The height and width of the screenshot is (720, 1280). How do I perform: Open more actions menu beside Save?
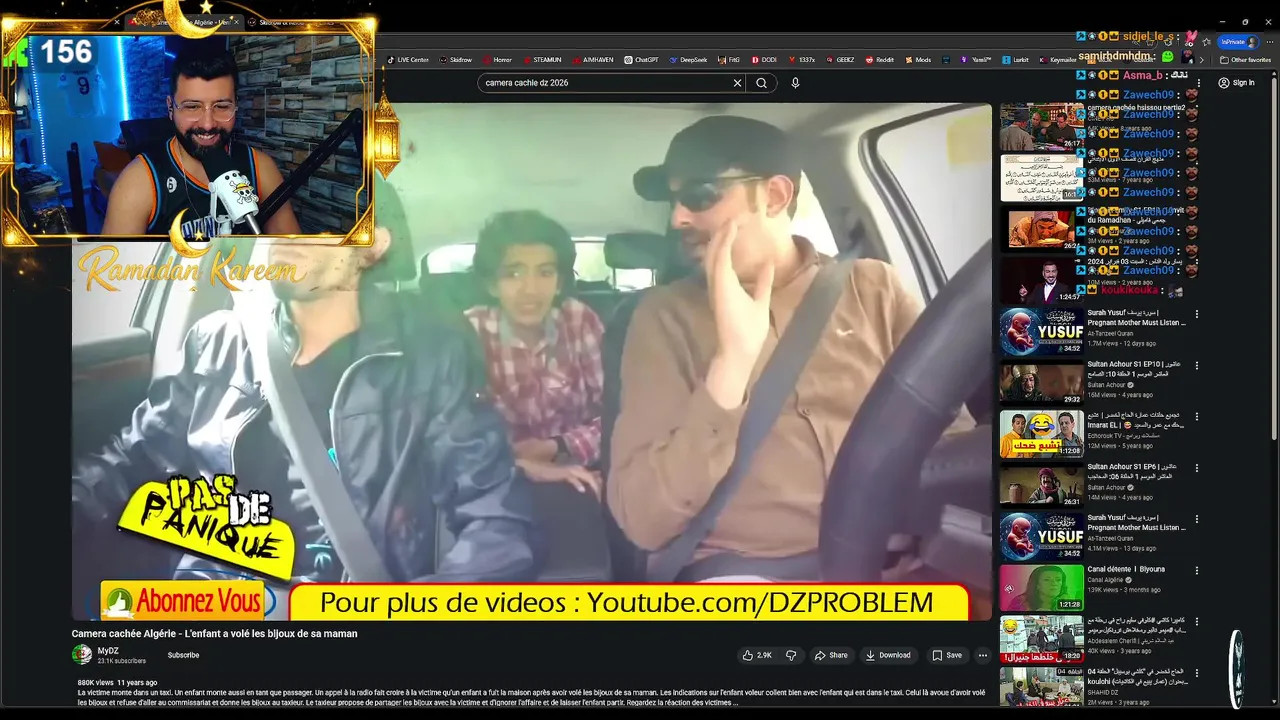pos(983,655)
